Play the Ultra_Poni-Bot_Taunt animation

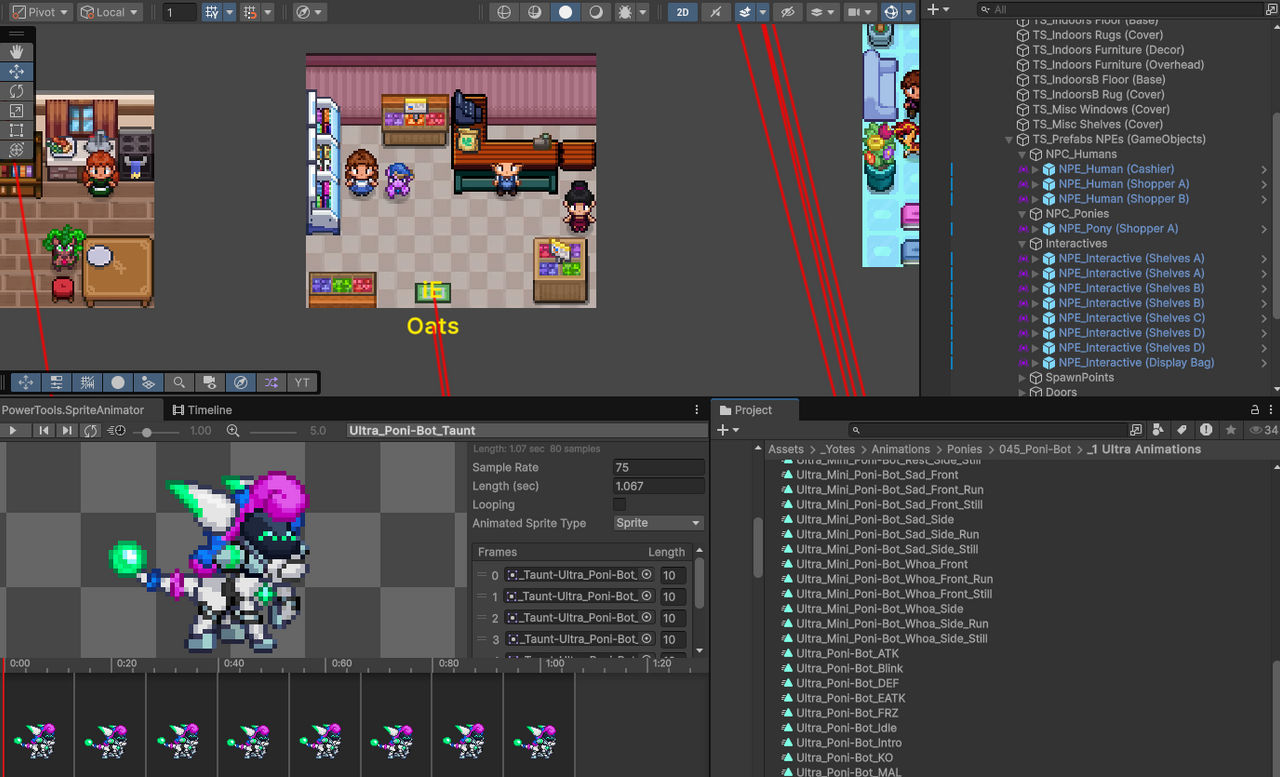pyautogui.click(x=13, y=430)
